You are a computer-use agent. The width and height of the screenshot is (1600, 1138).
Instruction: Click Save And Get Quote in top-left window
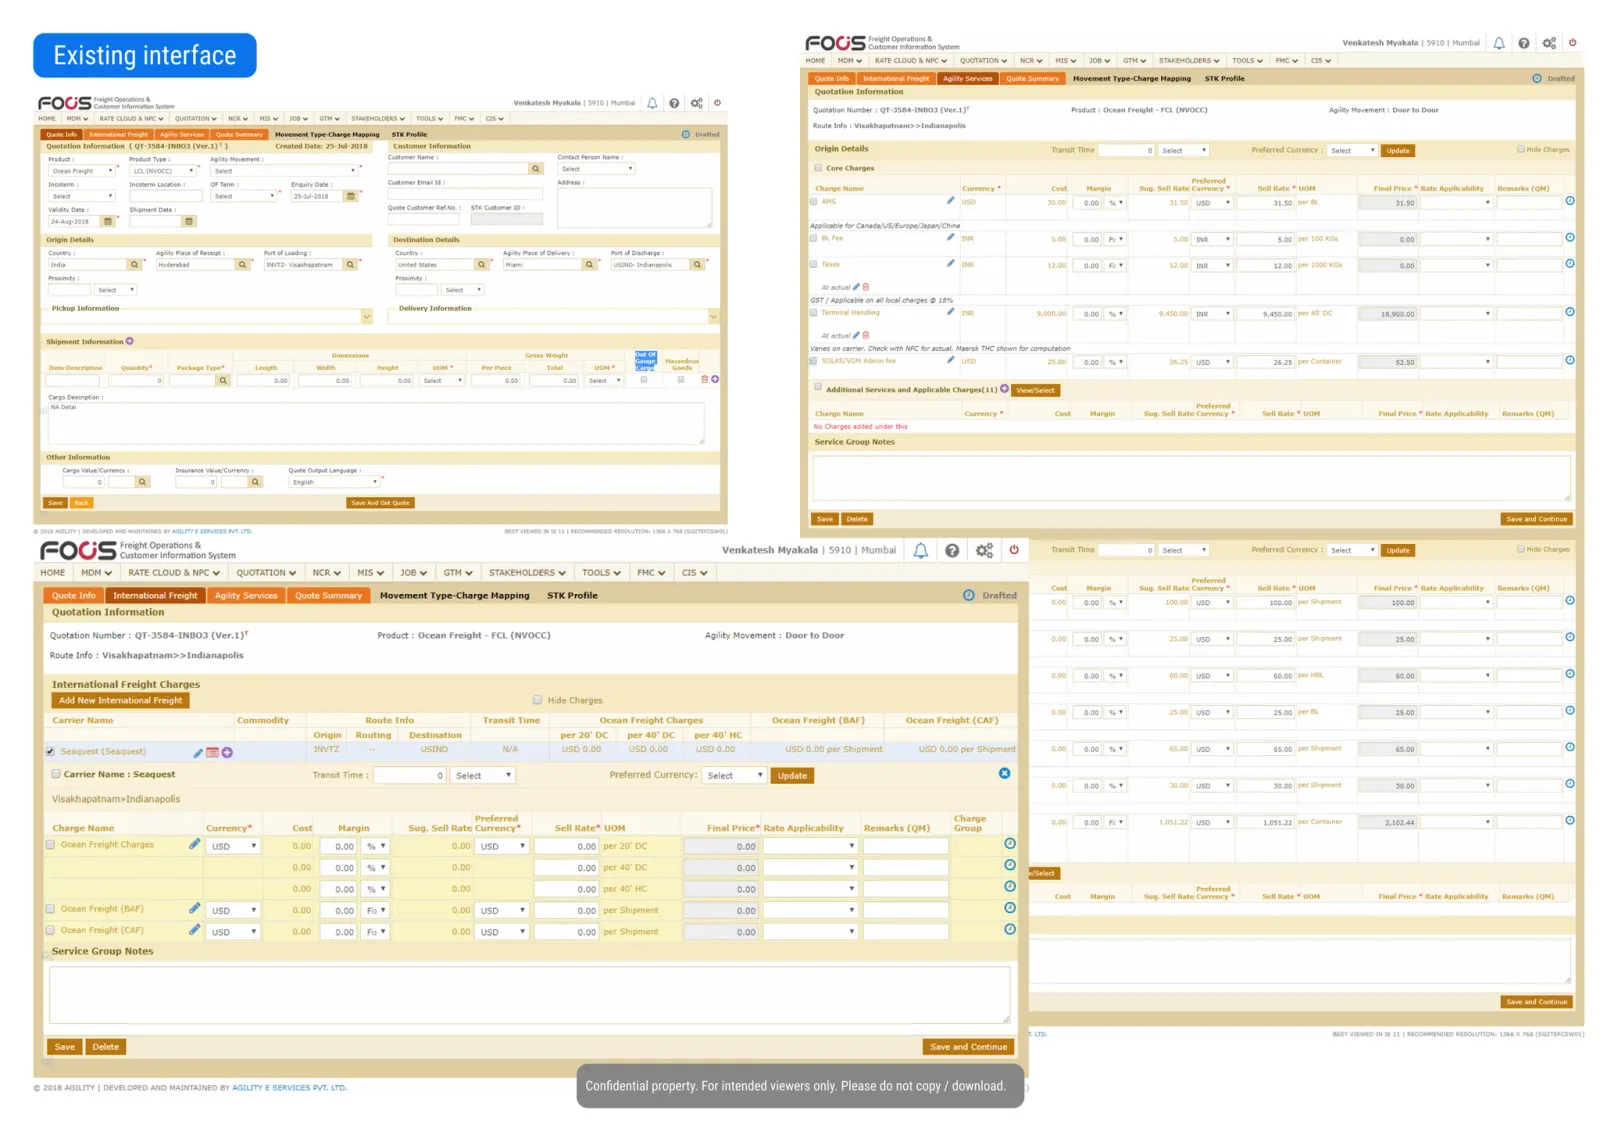380,503
